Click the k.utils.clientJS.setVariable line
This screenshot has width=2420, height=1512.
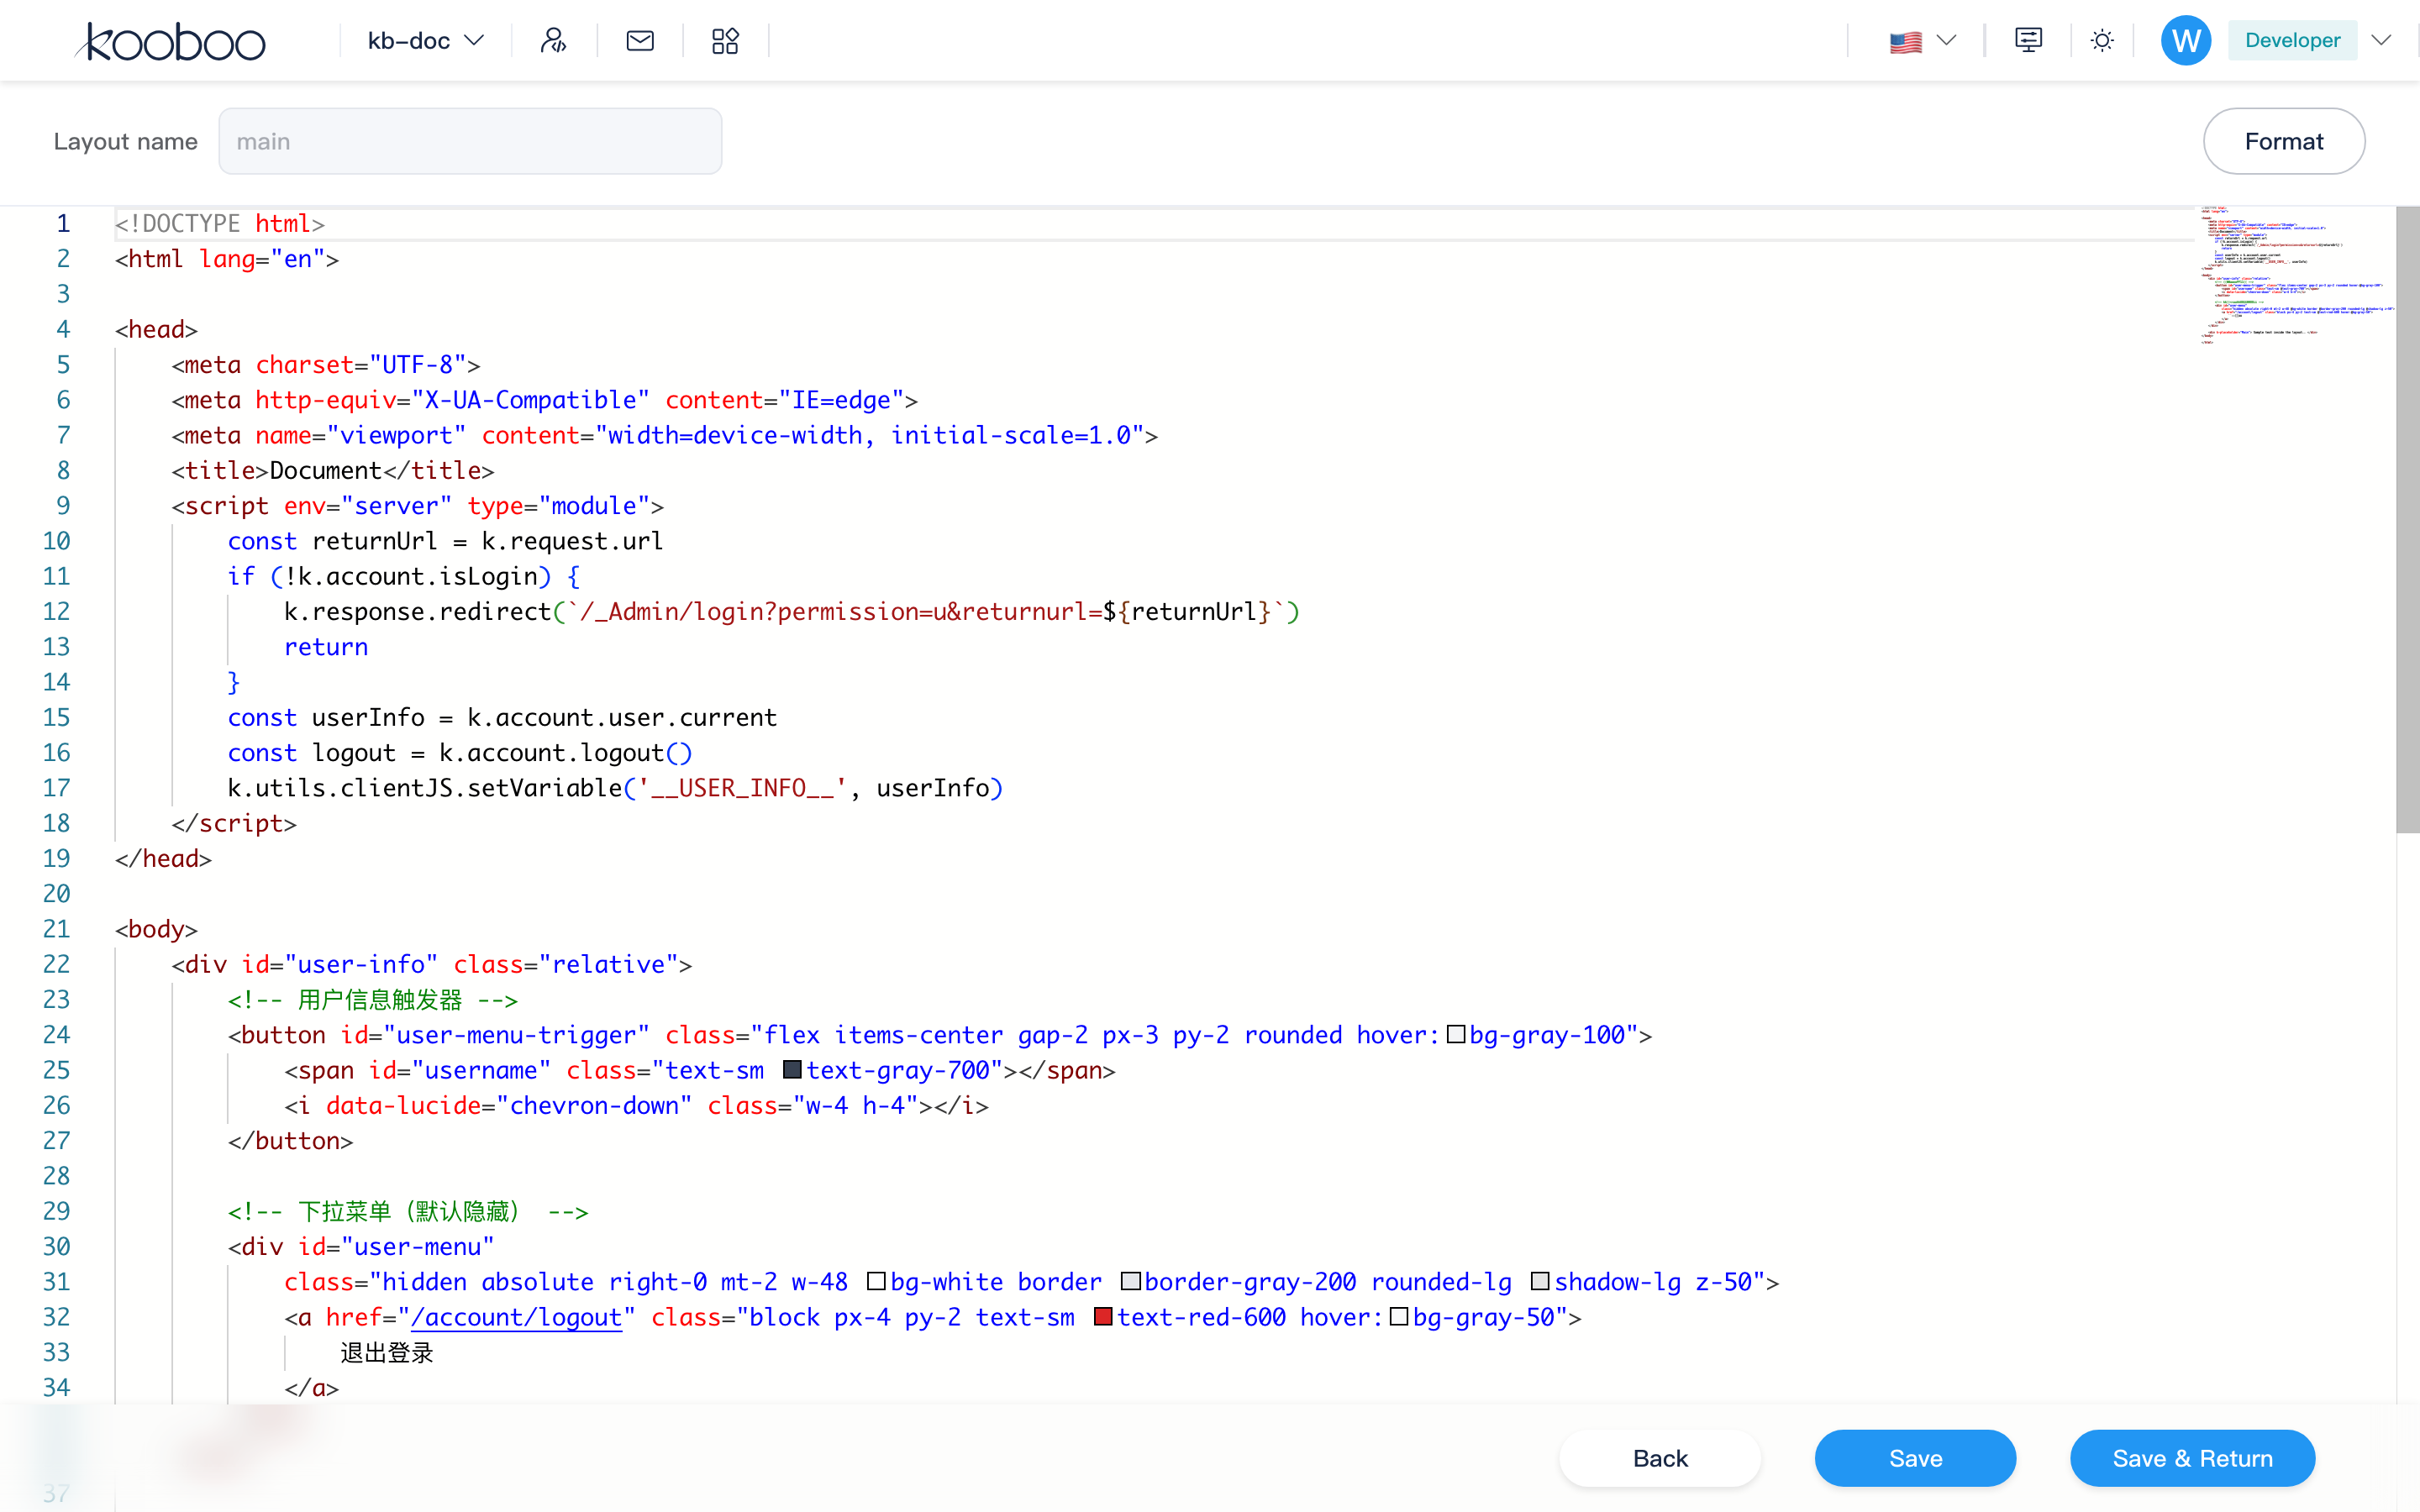coord(615,788)
